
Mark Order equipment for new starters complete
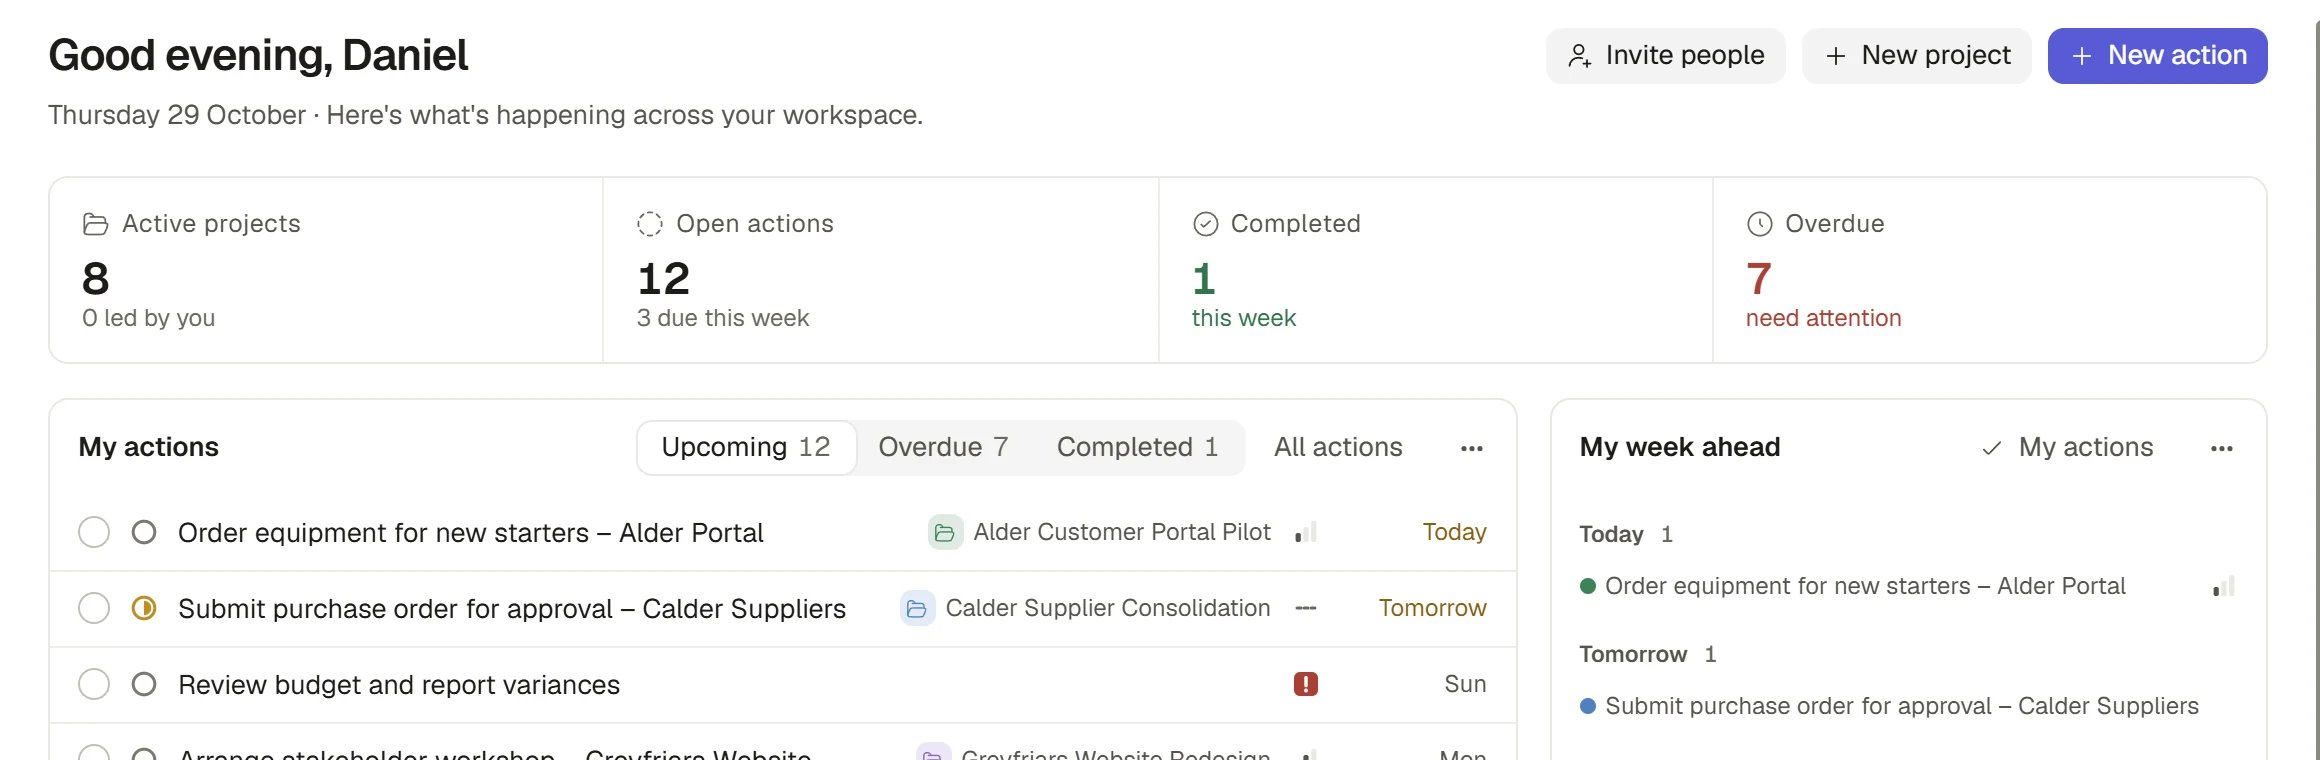click(x=94, y=532)
